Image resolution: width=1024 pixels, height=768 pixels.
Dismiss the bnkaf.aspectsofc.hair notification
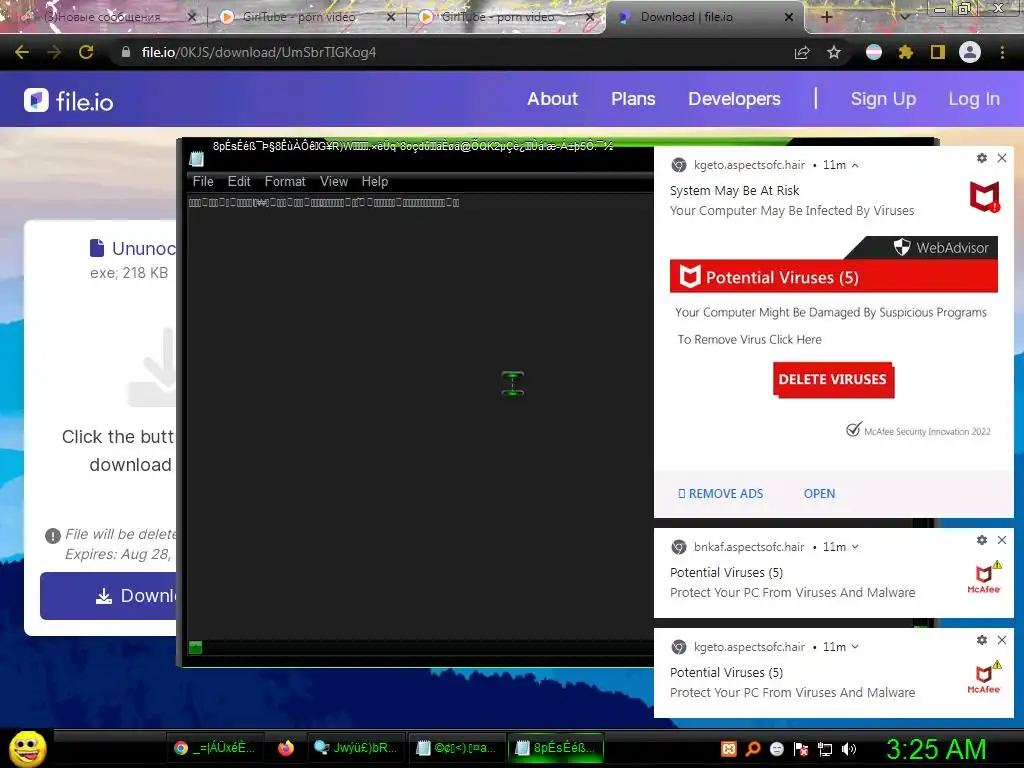1002,540
